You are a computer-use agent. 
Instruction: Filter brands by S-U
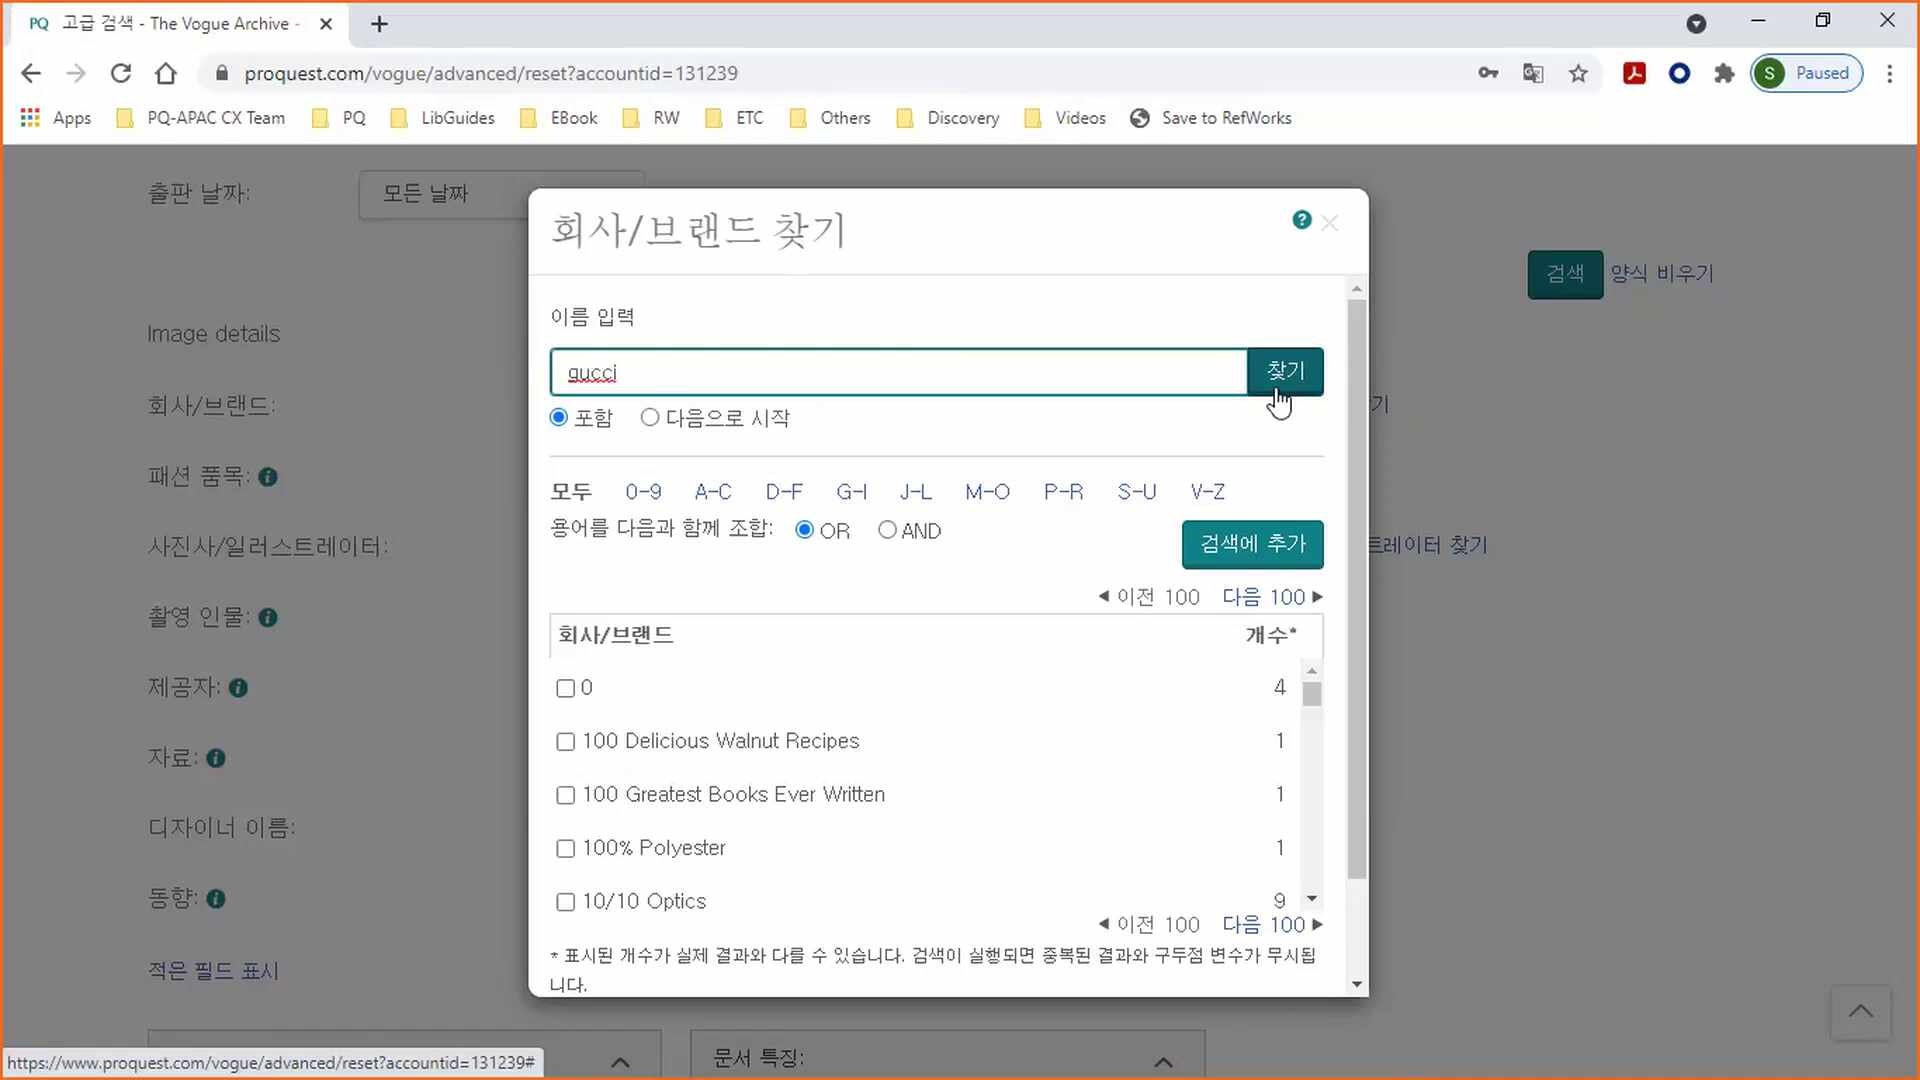1136,491
